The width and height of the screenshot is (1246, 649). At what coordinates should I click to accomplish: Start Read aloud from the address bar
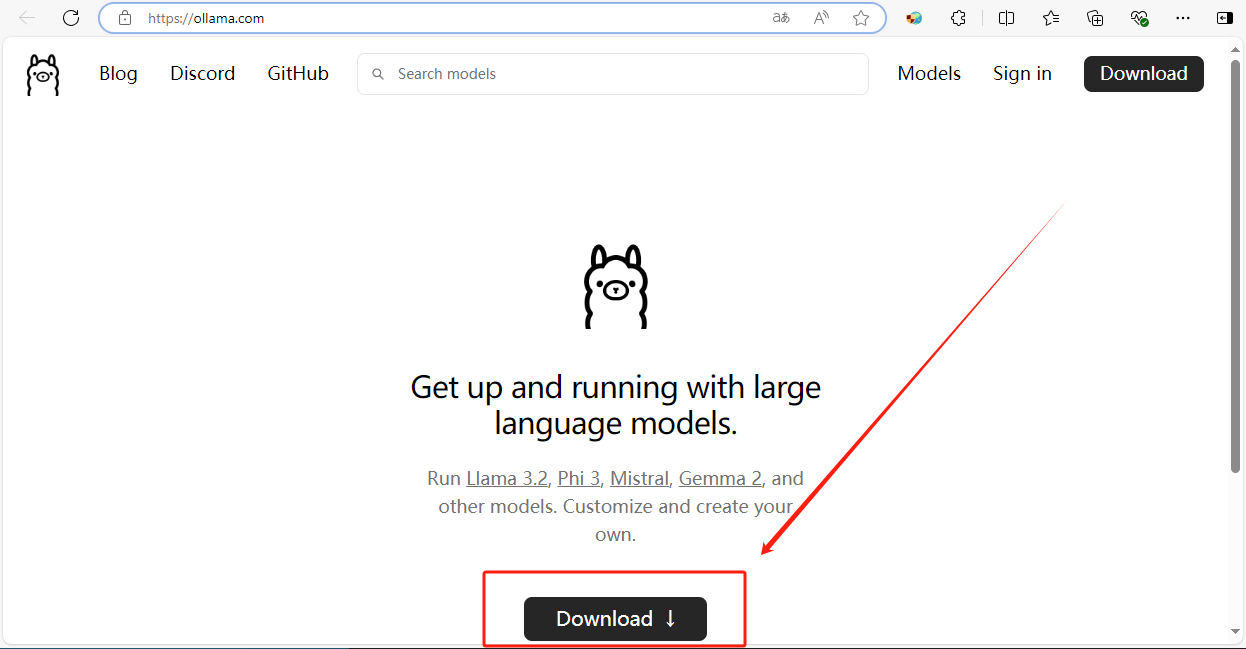[x=821, y=18]
